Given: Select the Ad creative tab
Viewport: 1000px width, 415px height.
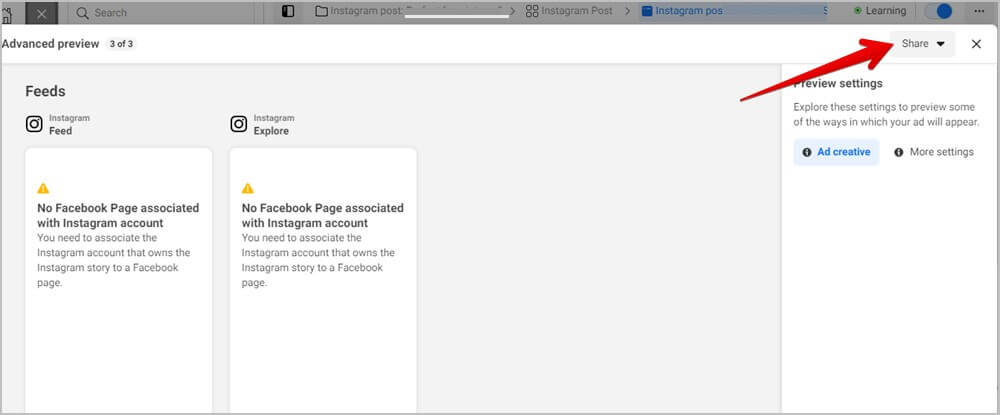Looking at the screenshot, I should 836,152.
